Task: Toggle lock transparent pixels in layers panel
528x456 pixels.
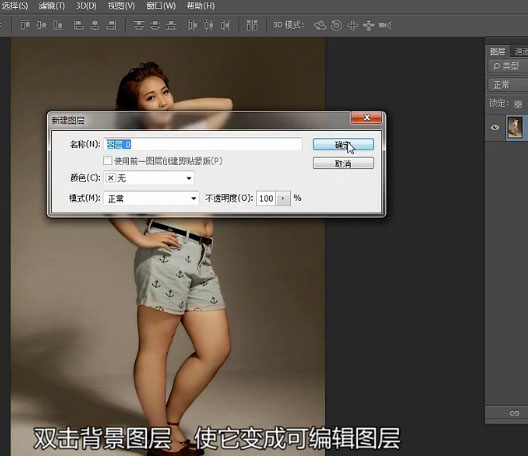Action: 518,104
